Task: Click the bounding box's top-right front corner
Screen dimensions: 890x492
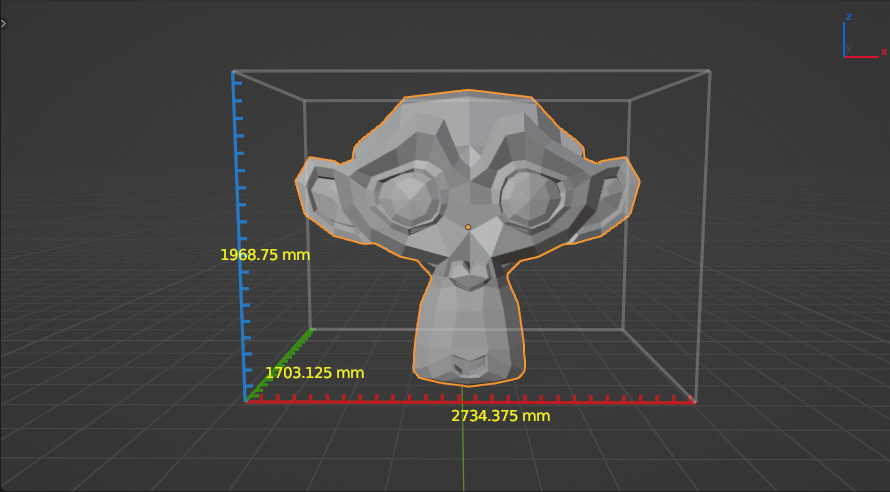Action: click(x=709, y=71)
